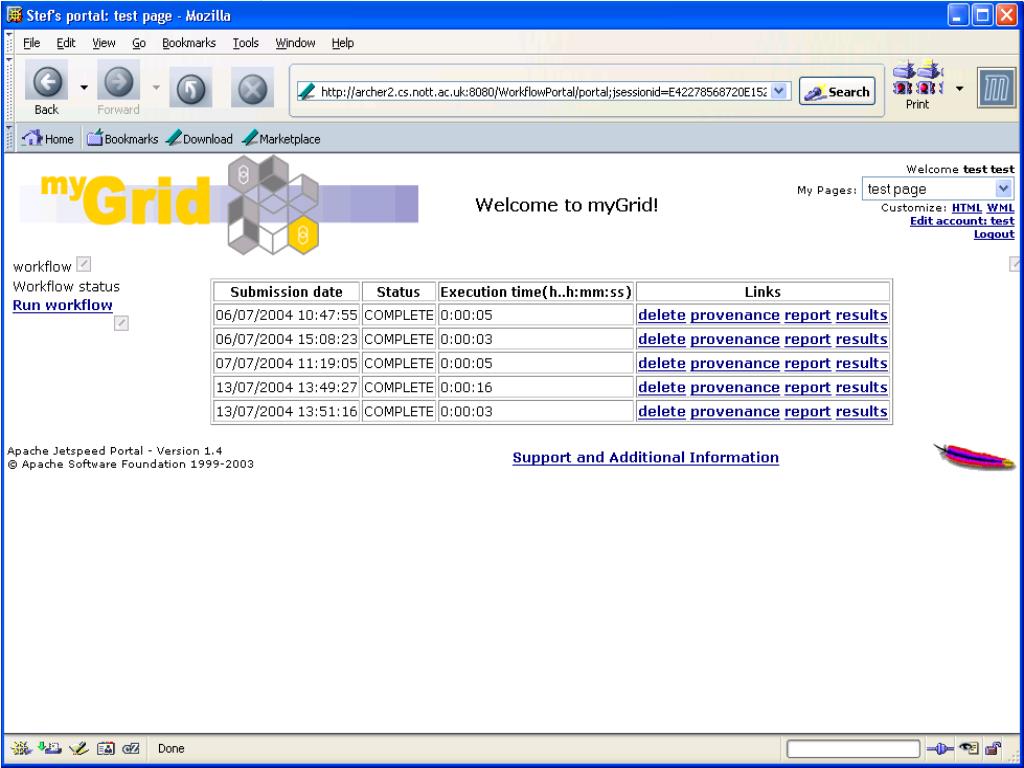Reload the page with the Reload icon

(x=190, y=88)
